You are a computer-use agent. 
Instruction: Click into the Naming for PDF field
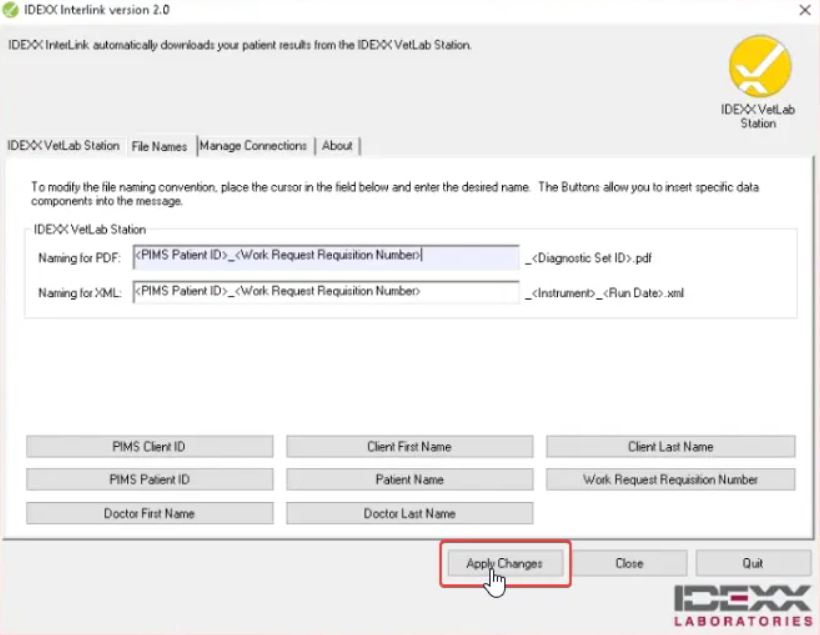[326, 257]
